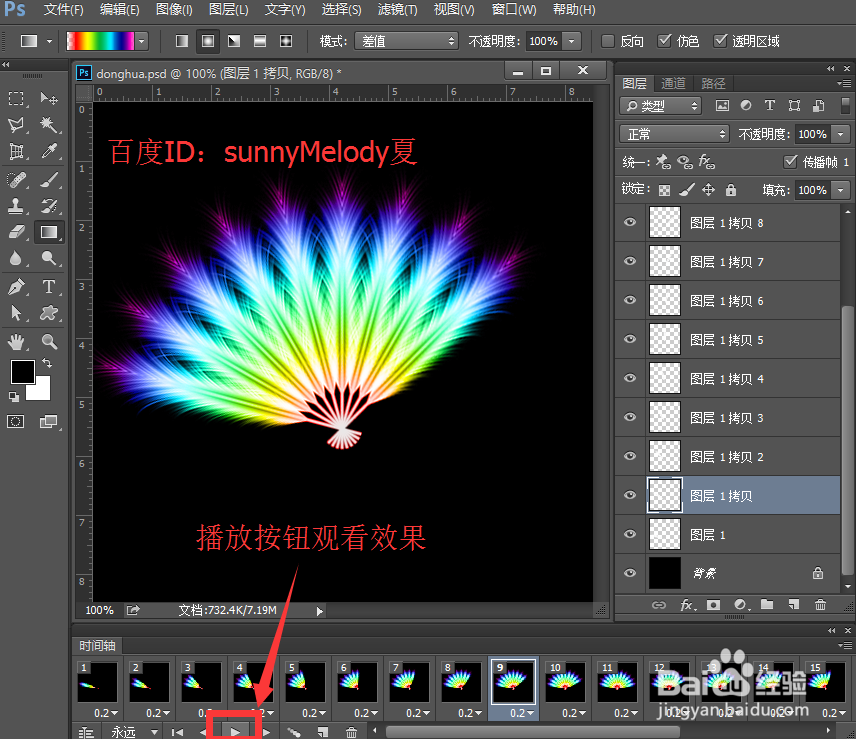Click the black foreground color swatch
The width and height of the screenshot is (856, 739).
[x=23, y=371]
